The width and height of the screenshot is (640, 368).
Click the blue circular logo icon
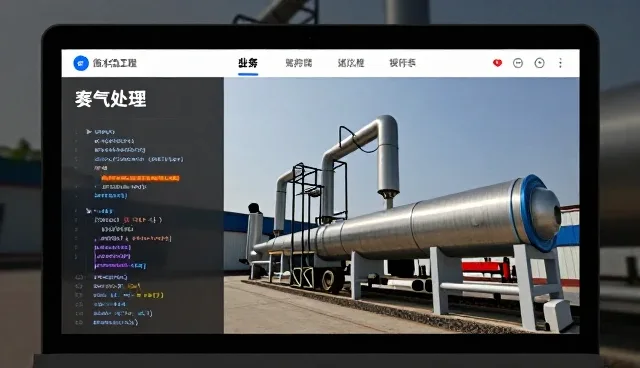pos(81,63)
